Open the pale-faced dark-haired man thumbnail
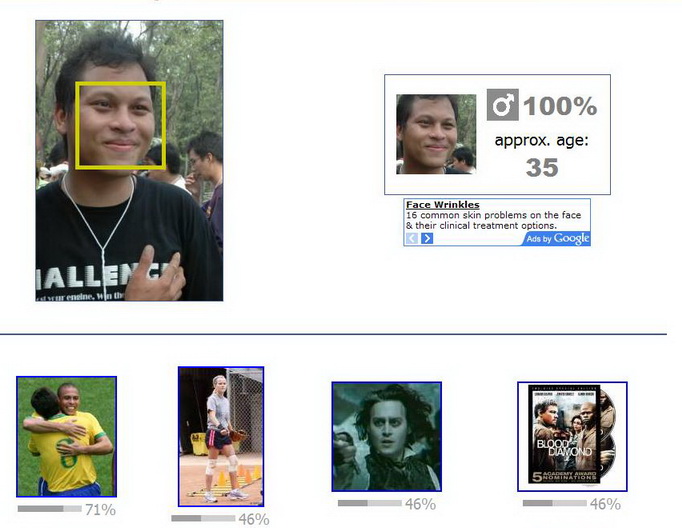682x528 pixels. tap(386, 436)
